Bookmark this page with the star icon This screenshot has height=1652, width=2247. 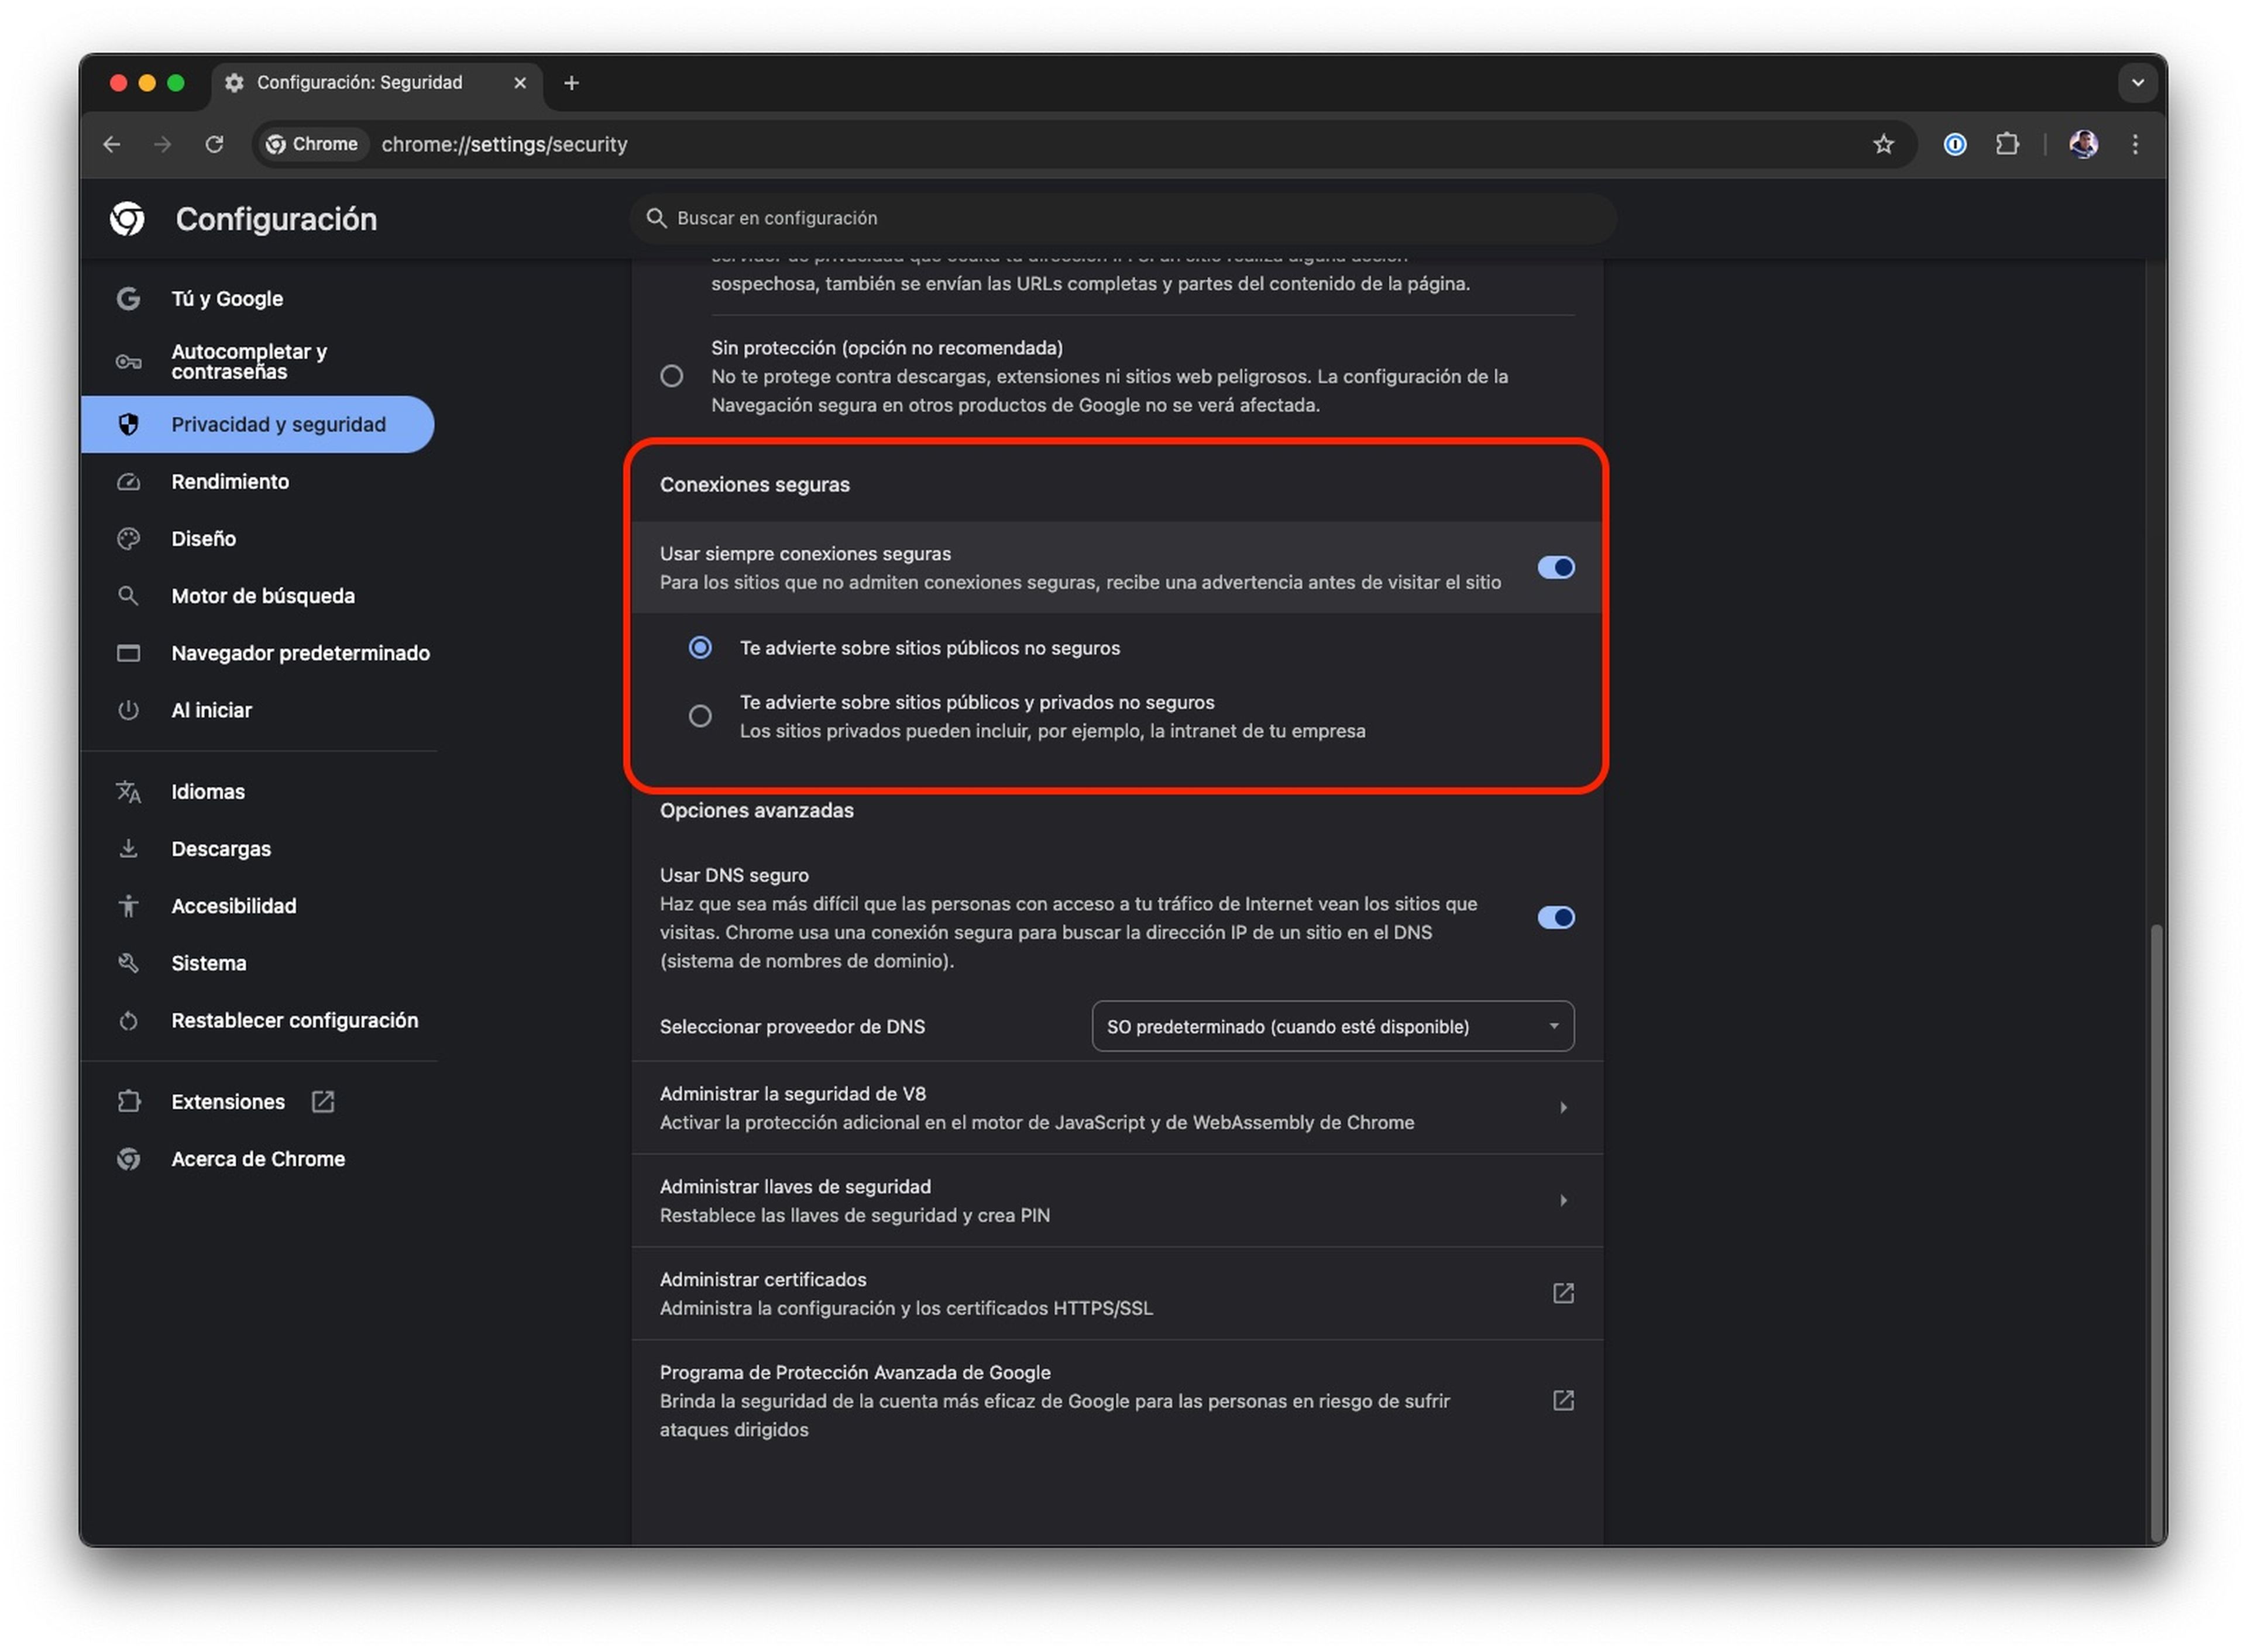coord(1883,144)
